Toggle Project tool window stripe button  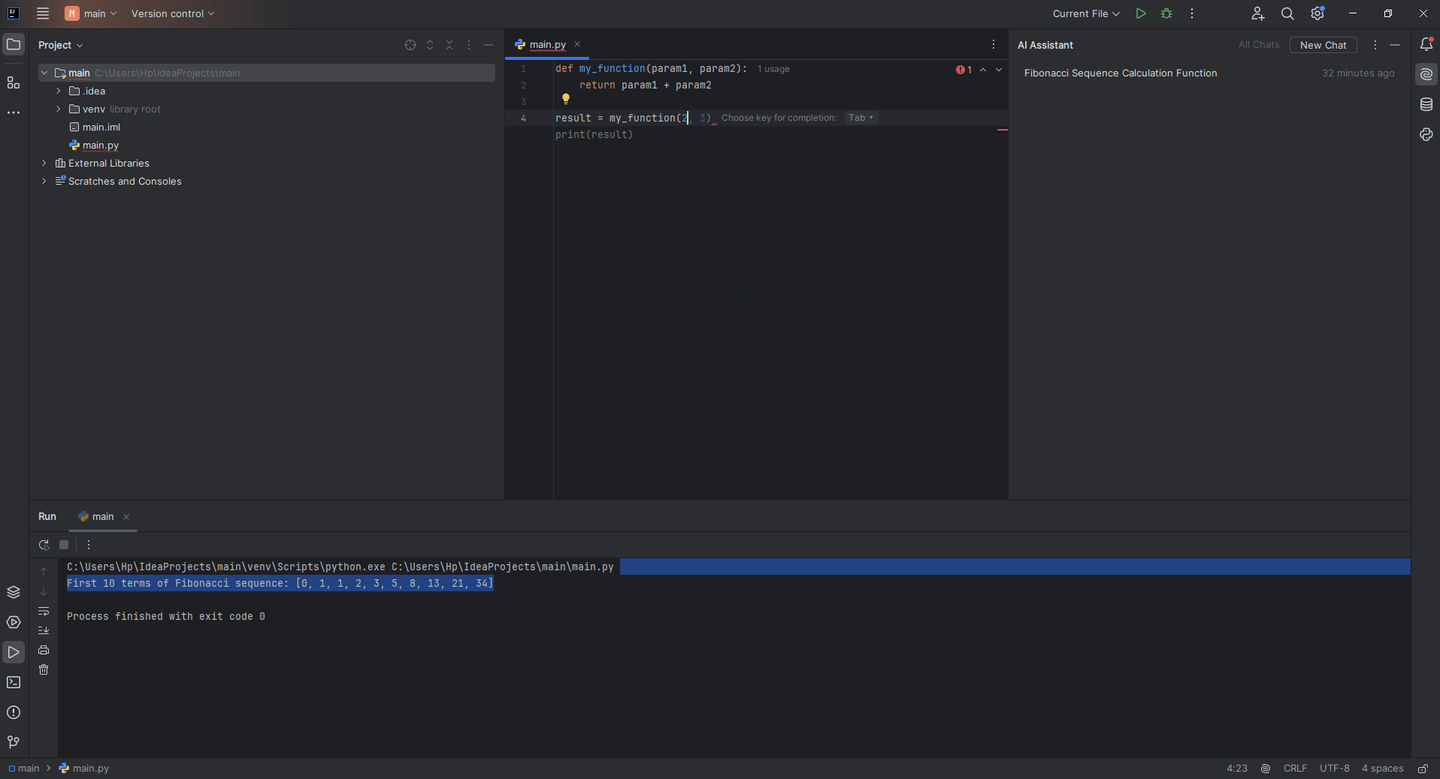coord(13,45)
